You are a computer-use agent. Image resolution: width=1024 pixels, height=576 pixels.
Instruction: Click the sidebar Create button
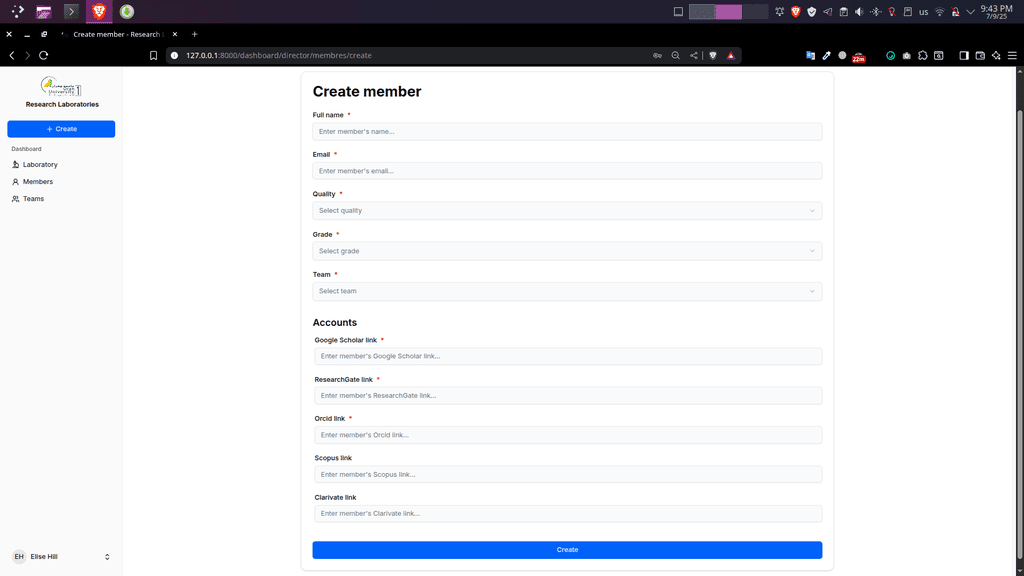61,129
